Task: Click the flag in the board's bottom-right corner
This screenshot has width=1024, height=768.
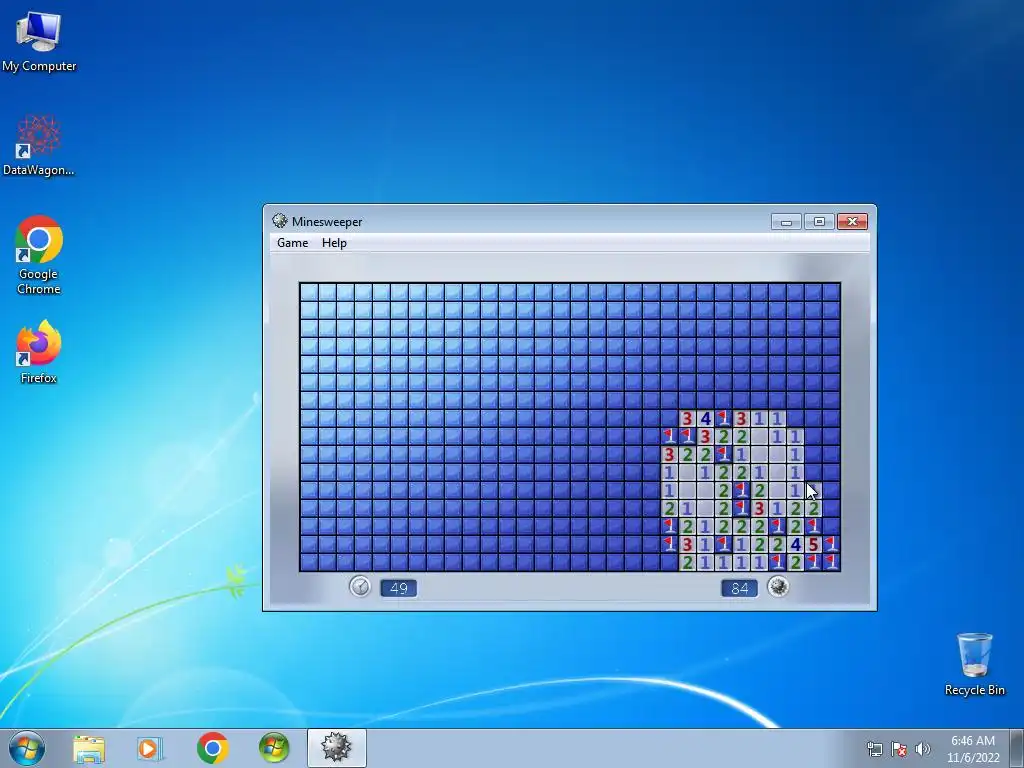Action: pos(831,562)
